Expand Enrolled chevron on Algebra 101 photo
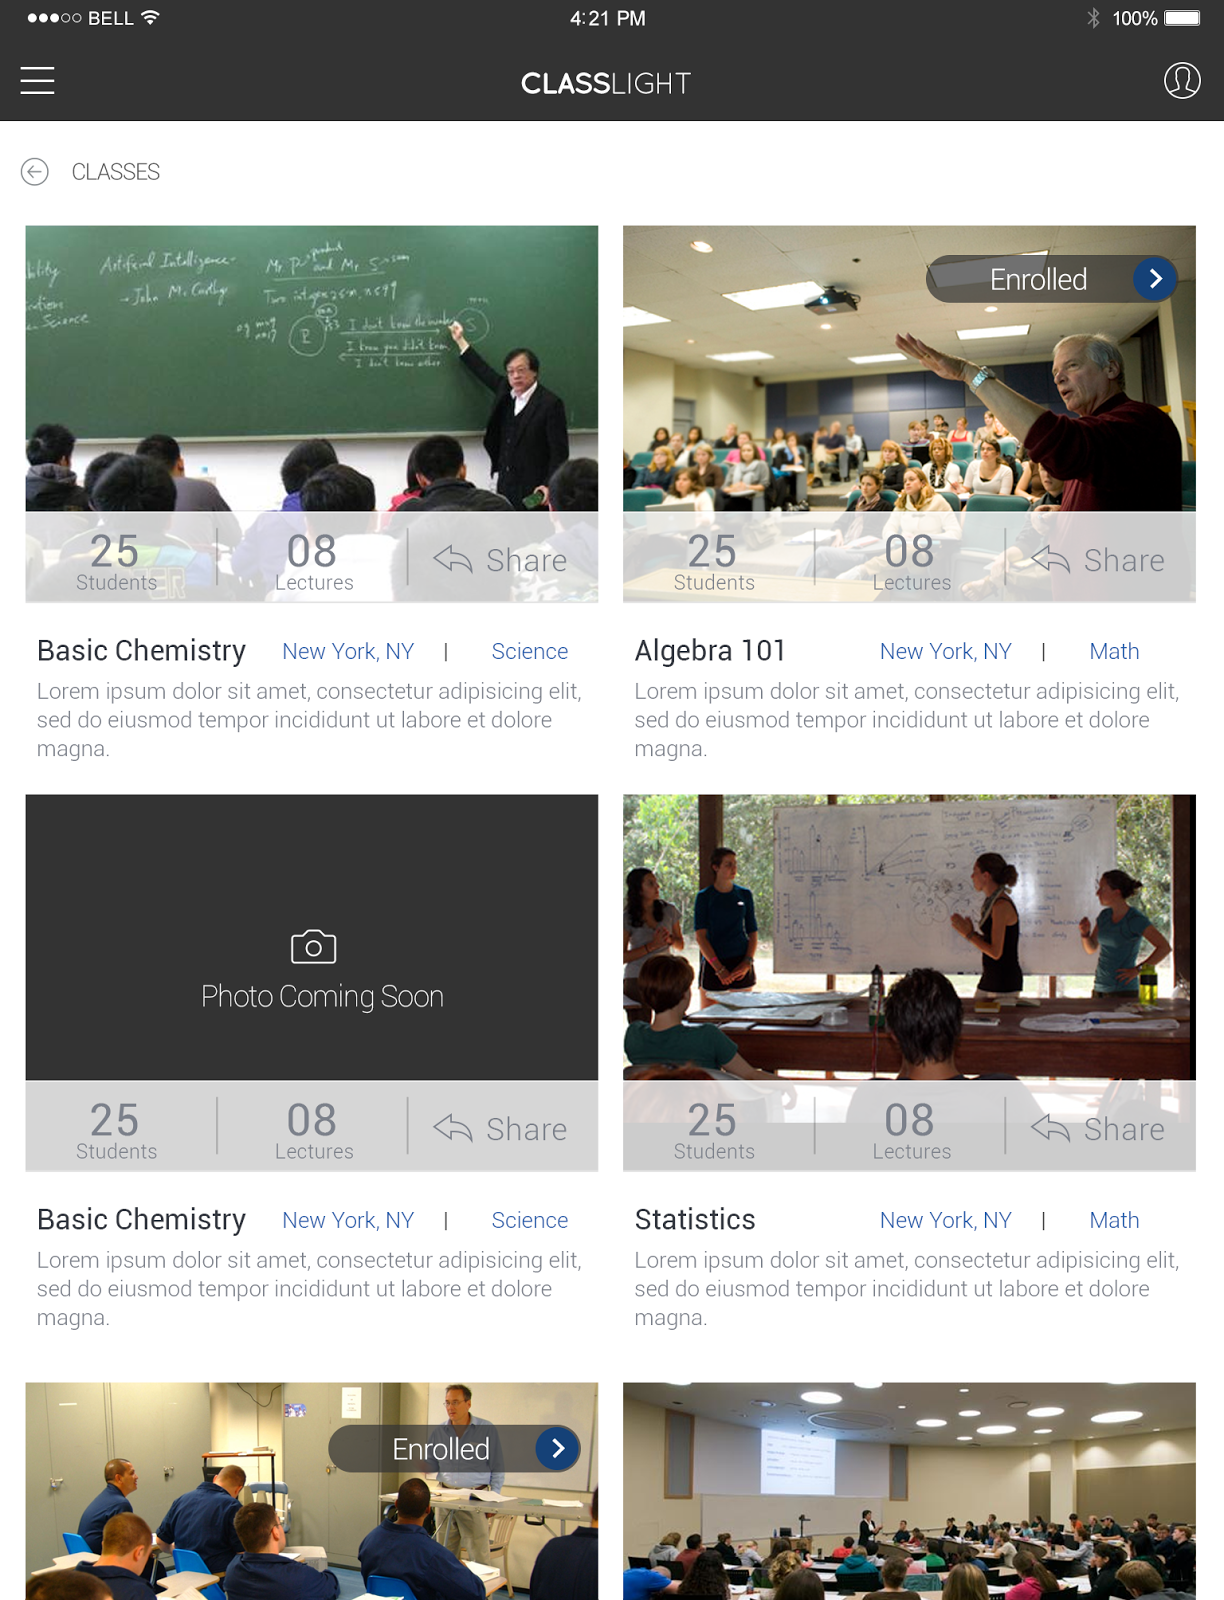 pyautogui.click(x=1155, y=279)
